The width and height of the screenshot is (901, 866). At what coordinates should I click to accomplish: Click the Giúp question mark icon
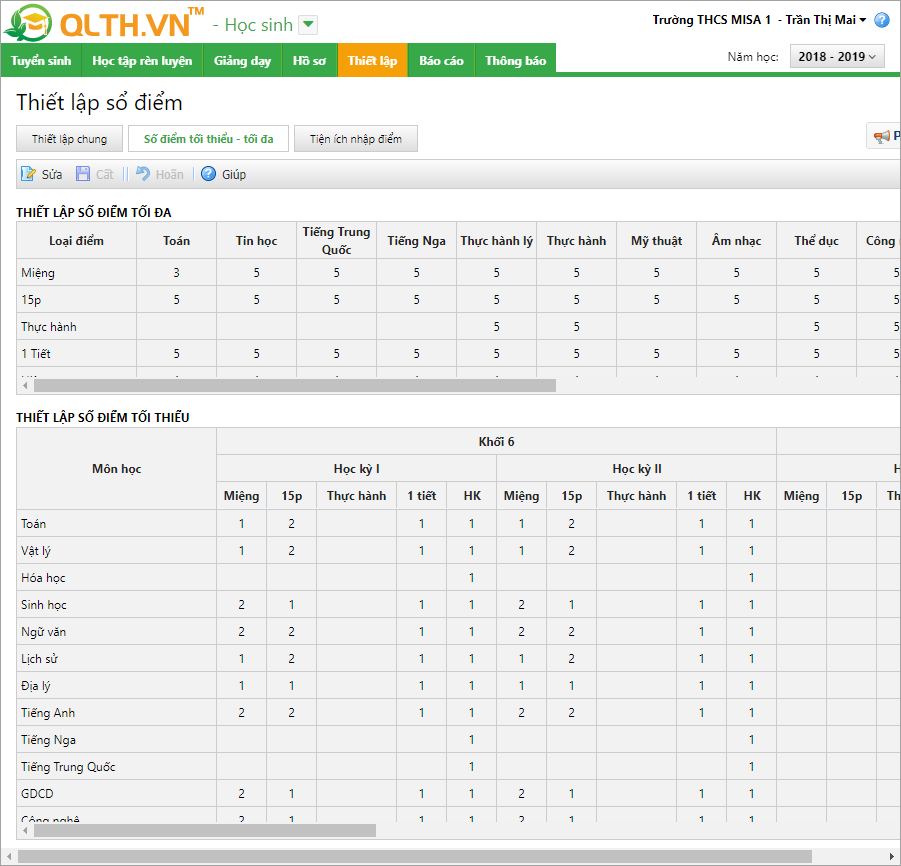point(208,174)
